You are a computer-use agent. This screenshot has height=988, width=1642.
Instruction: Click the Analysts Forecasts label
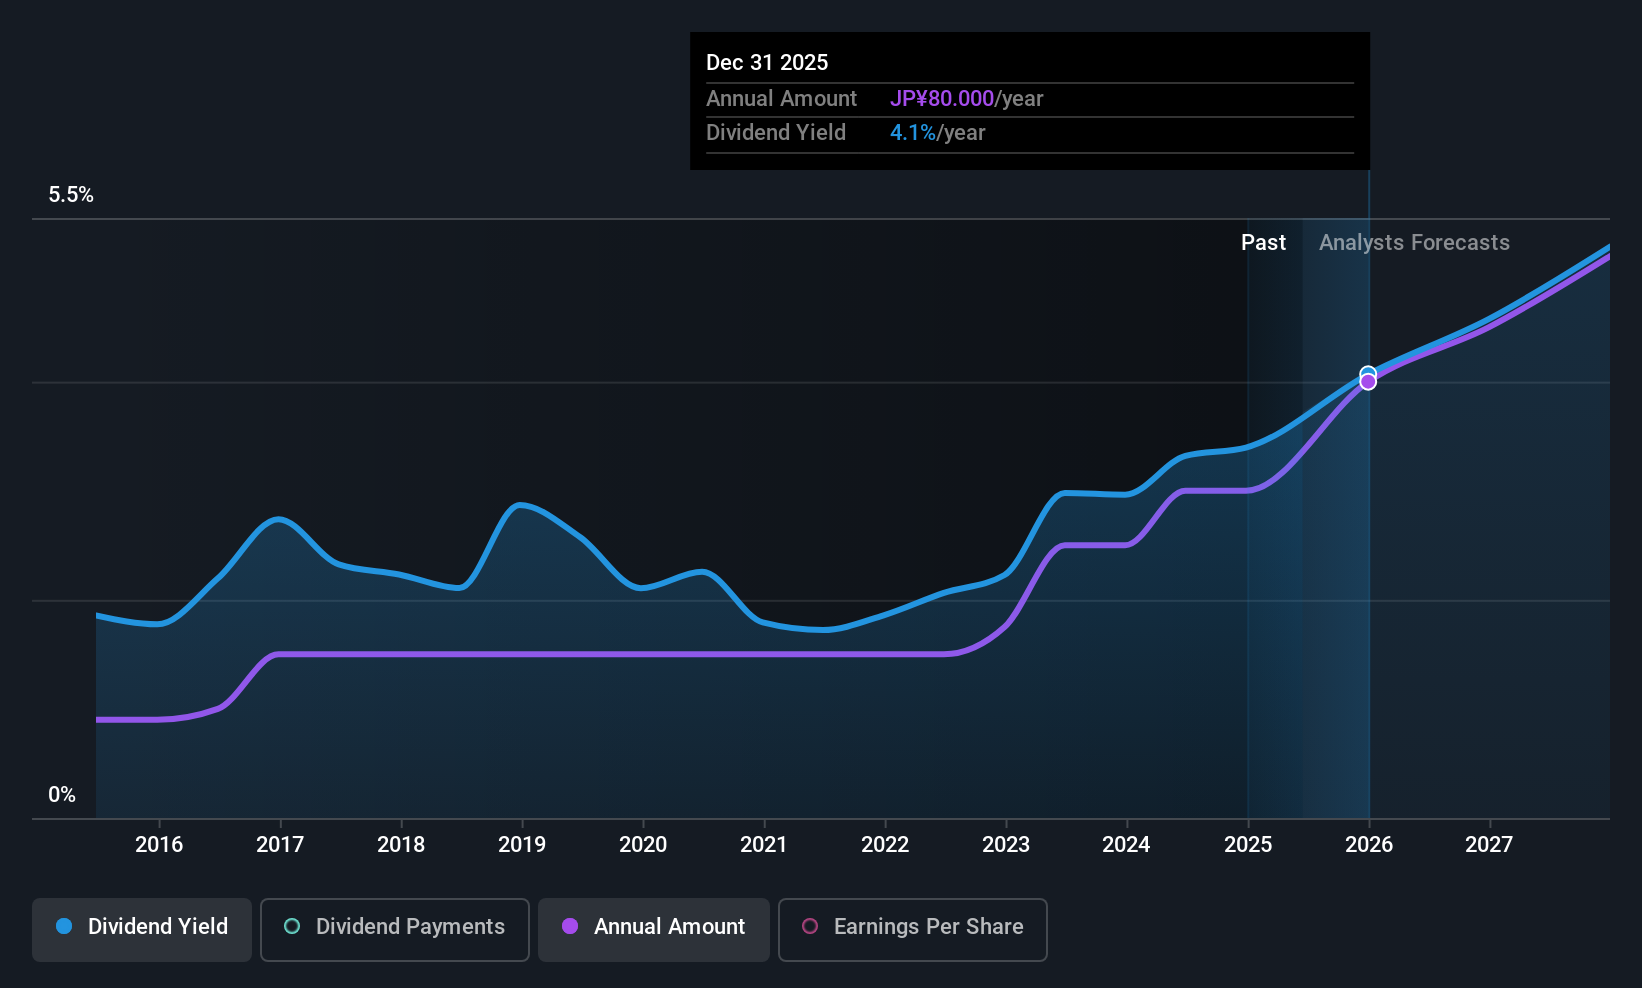click(x=1414, y=243)
